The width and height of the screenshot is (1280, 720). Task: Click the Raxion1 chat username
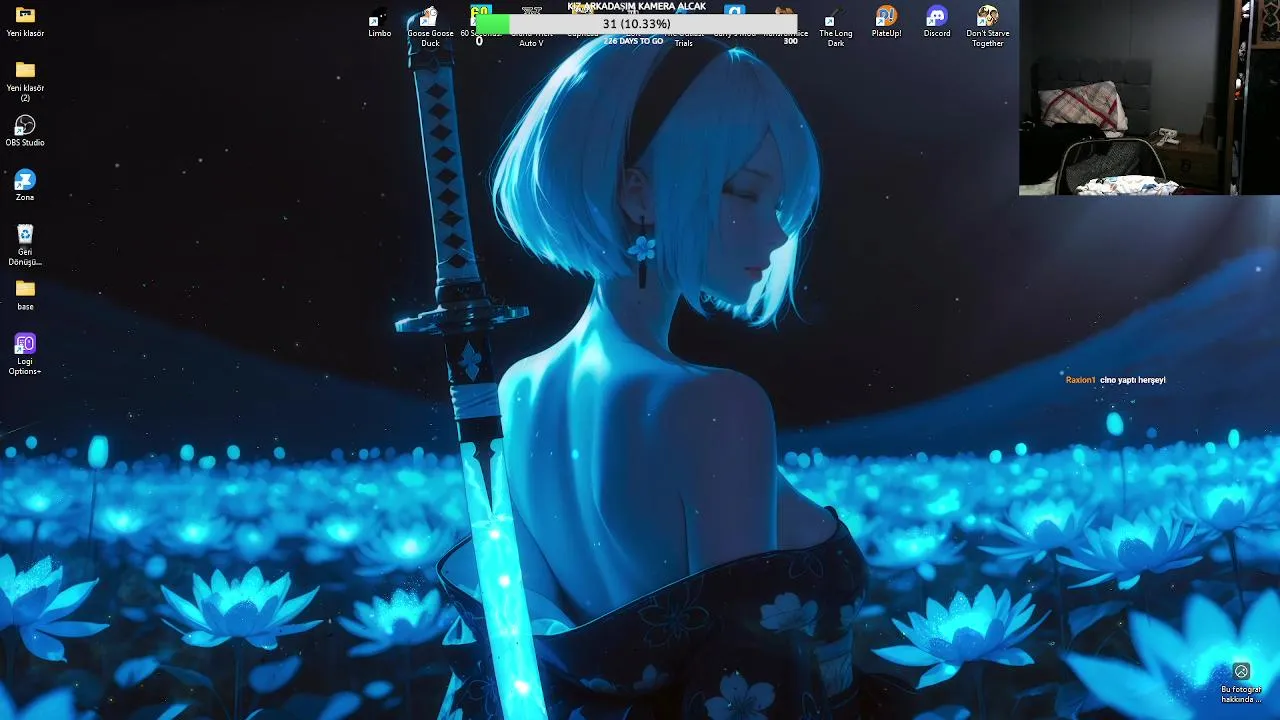[x=1080, y=380]
